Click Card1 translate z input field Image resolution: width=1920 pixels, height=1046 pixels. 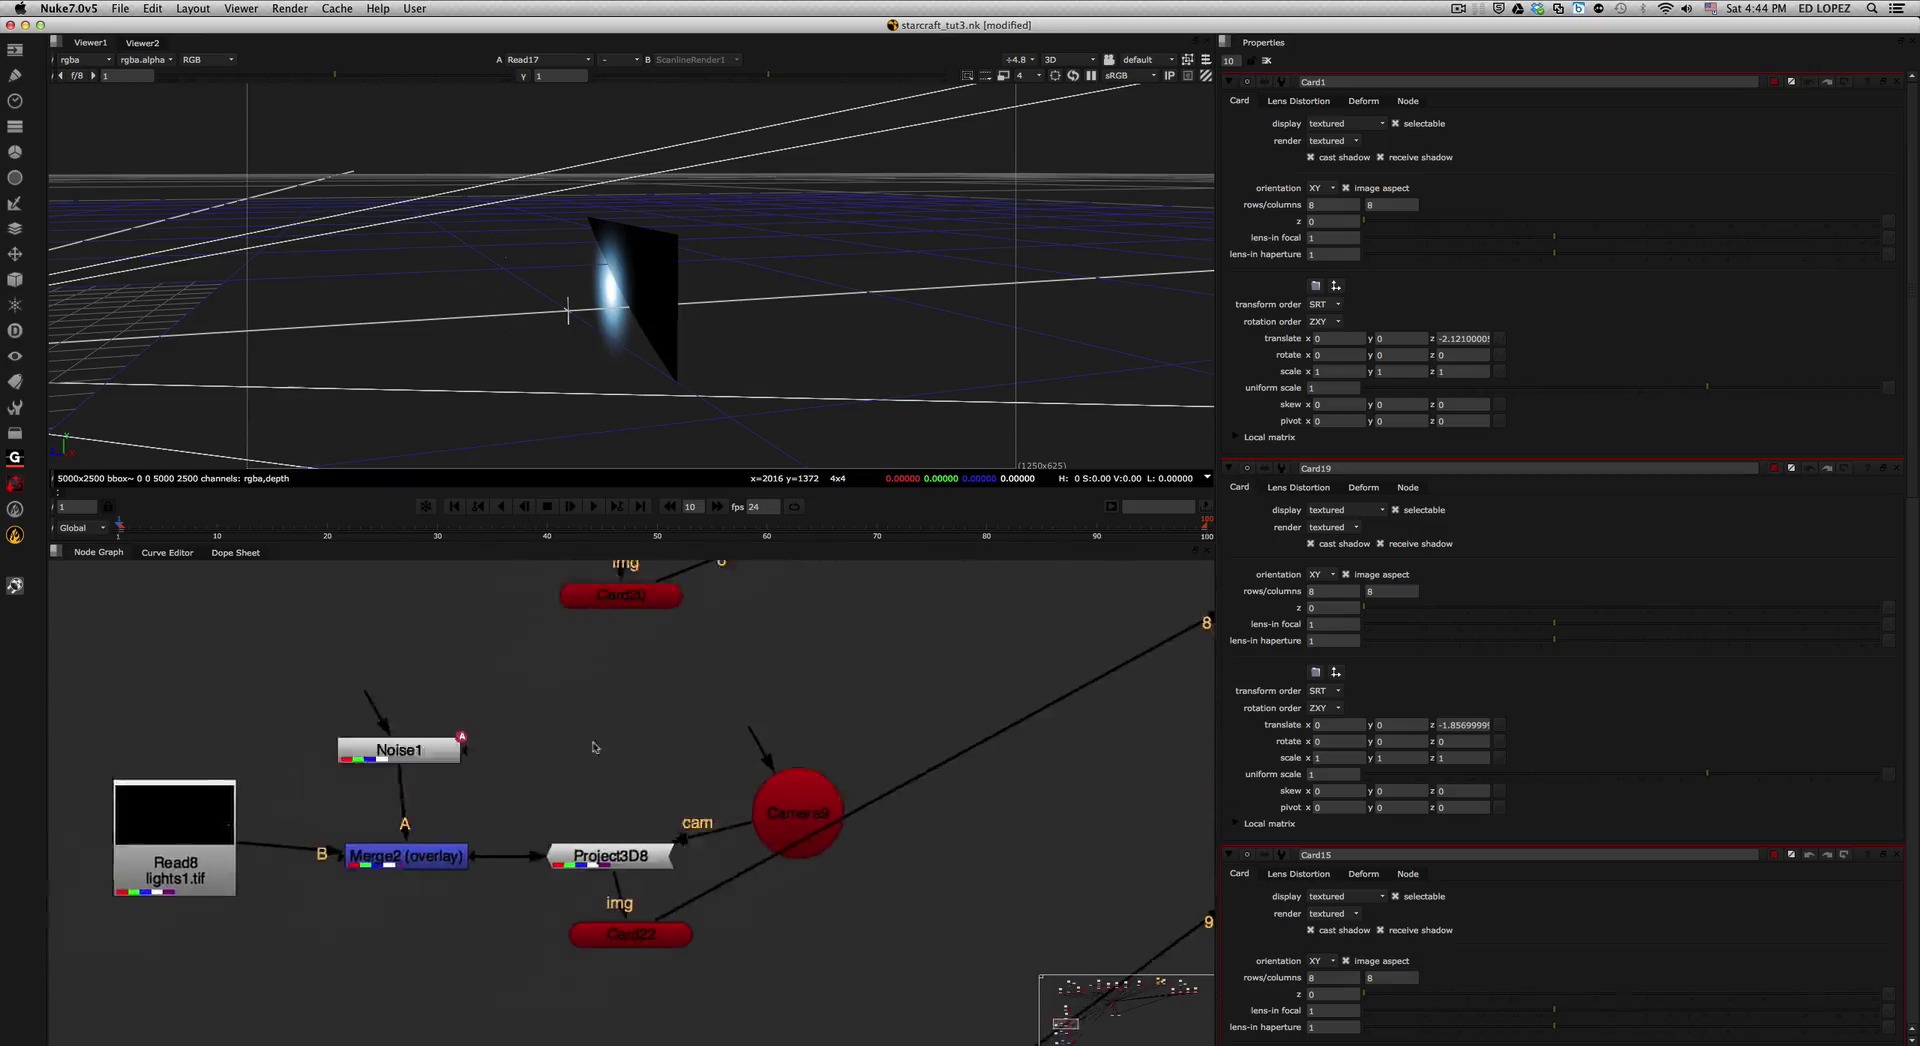1464,338
